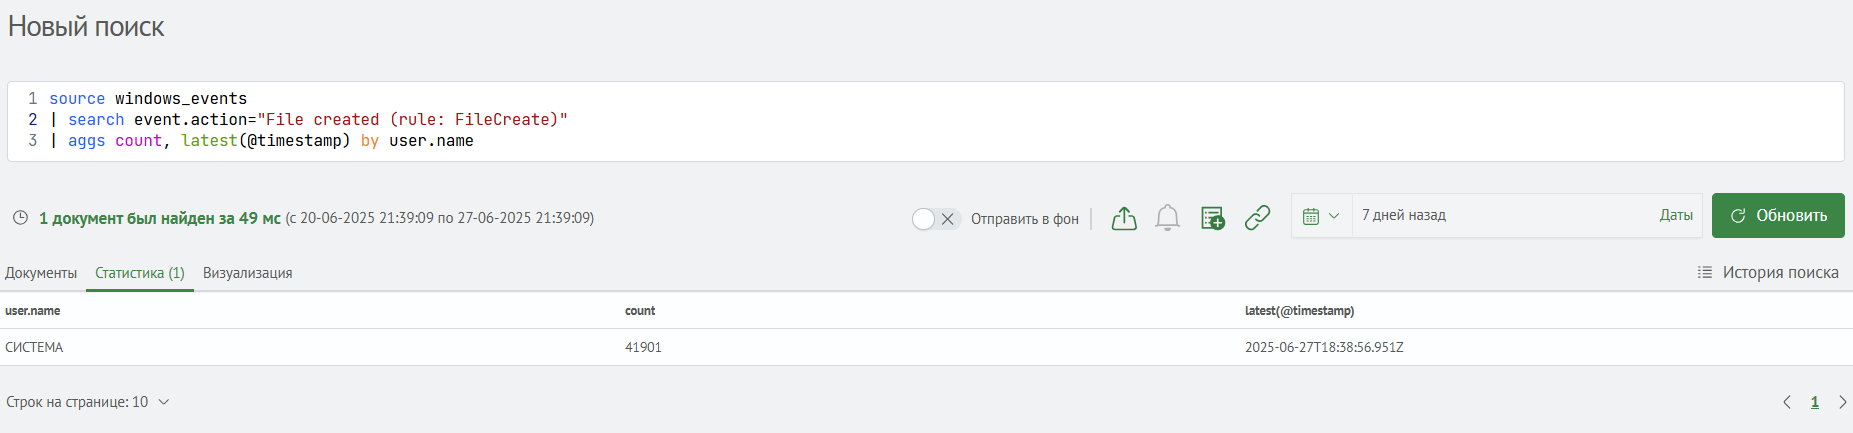Expand the calendar preset dropdown chevron
This screenshot has width=1853, height=433.
tap(1334, 216)
